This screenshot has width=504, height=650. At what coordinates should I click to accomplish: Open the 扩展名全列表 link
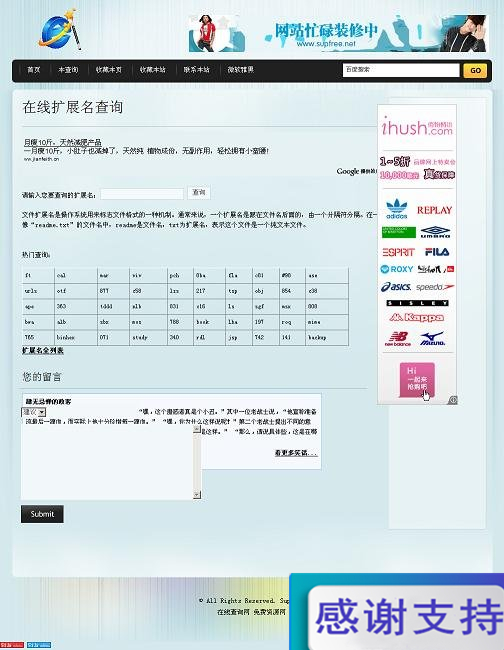(43, 351)
